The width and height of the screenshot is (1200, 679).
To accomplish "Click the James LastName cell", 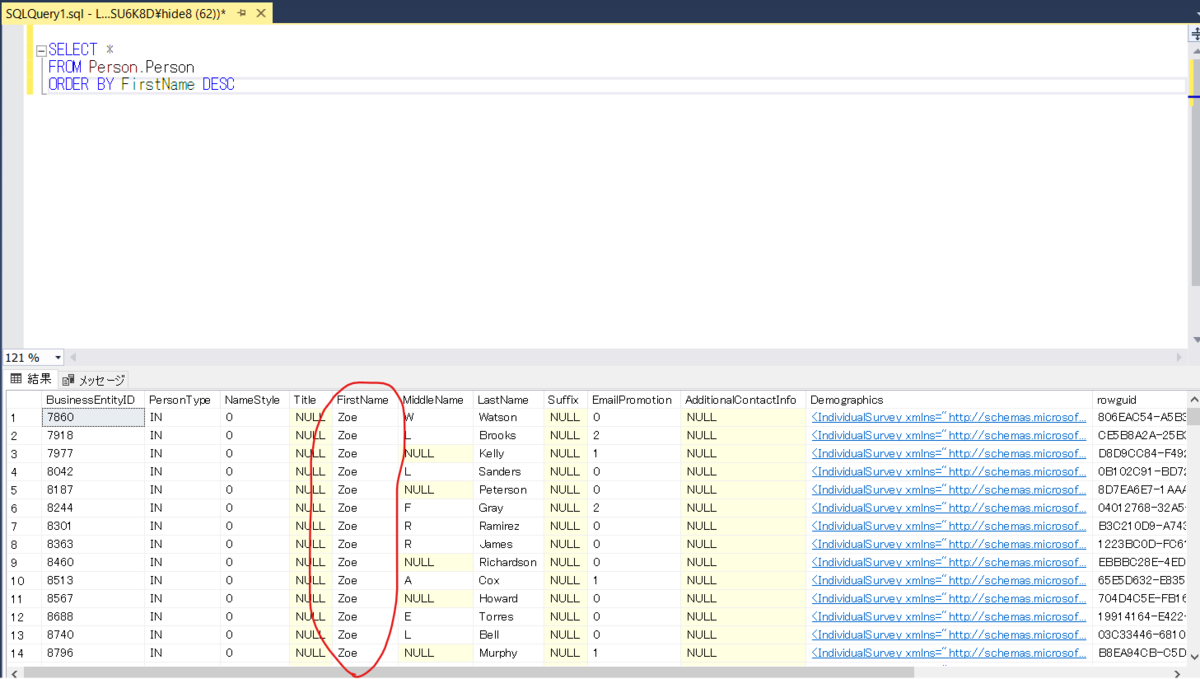I will click(x=509, y=544).
